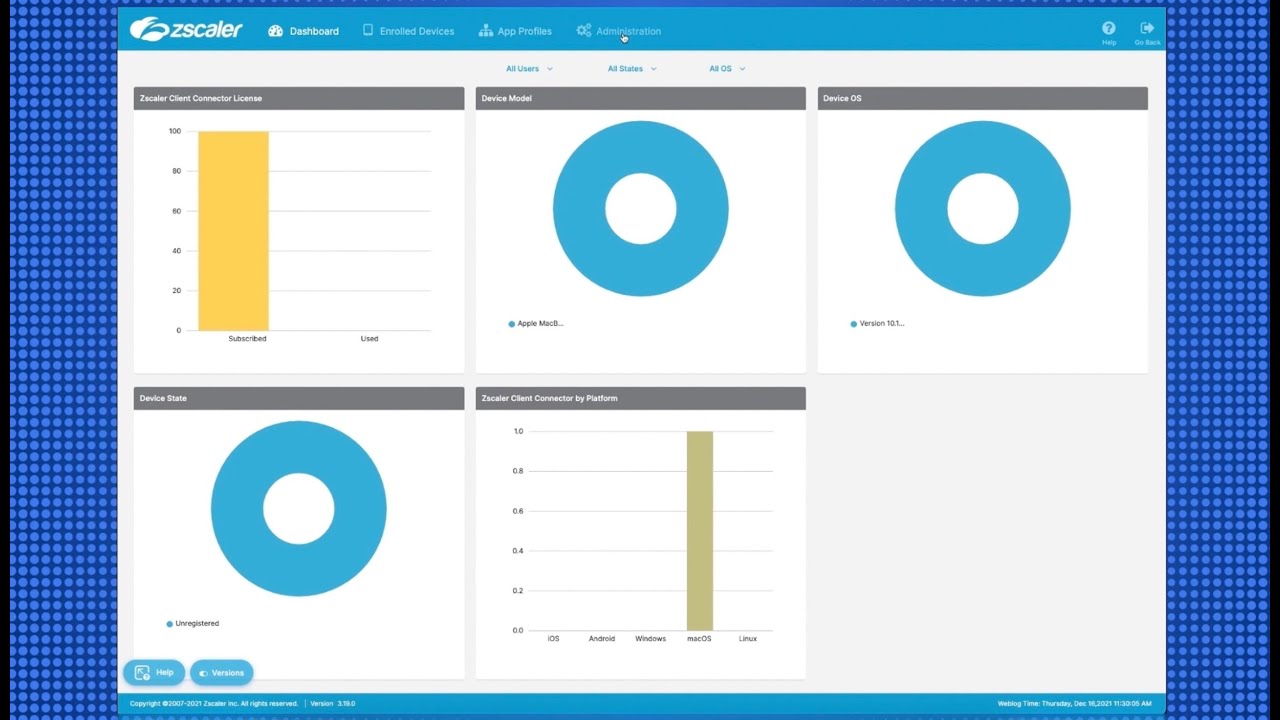Open the App Profiles tab
1280x720 pixels.
click(515, 31)
